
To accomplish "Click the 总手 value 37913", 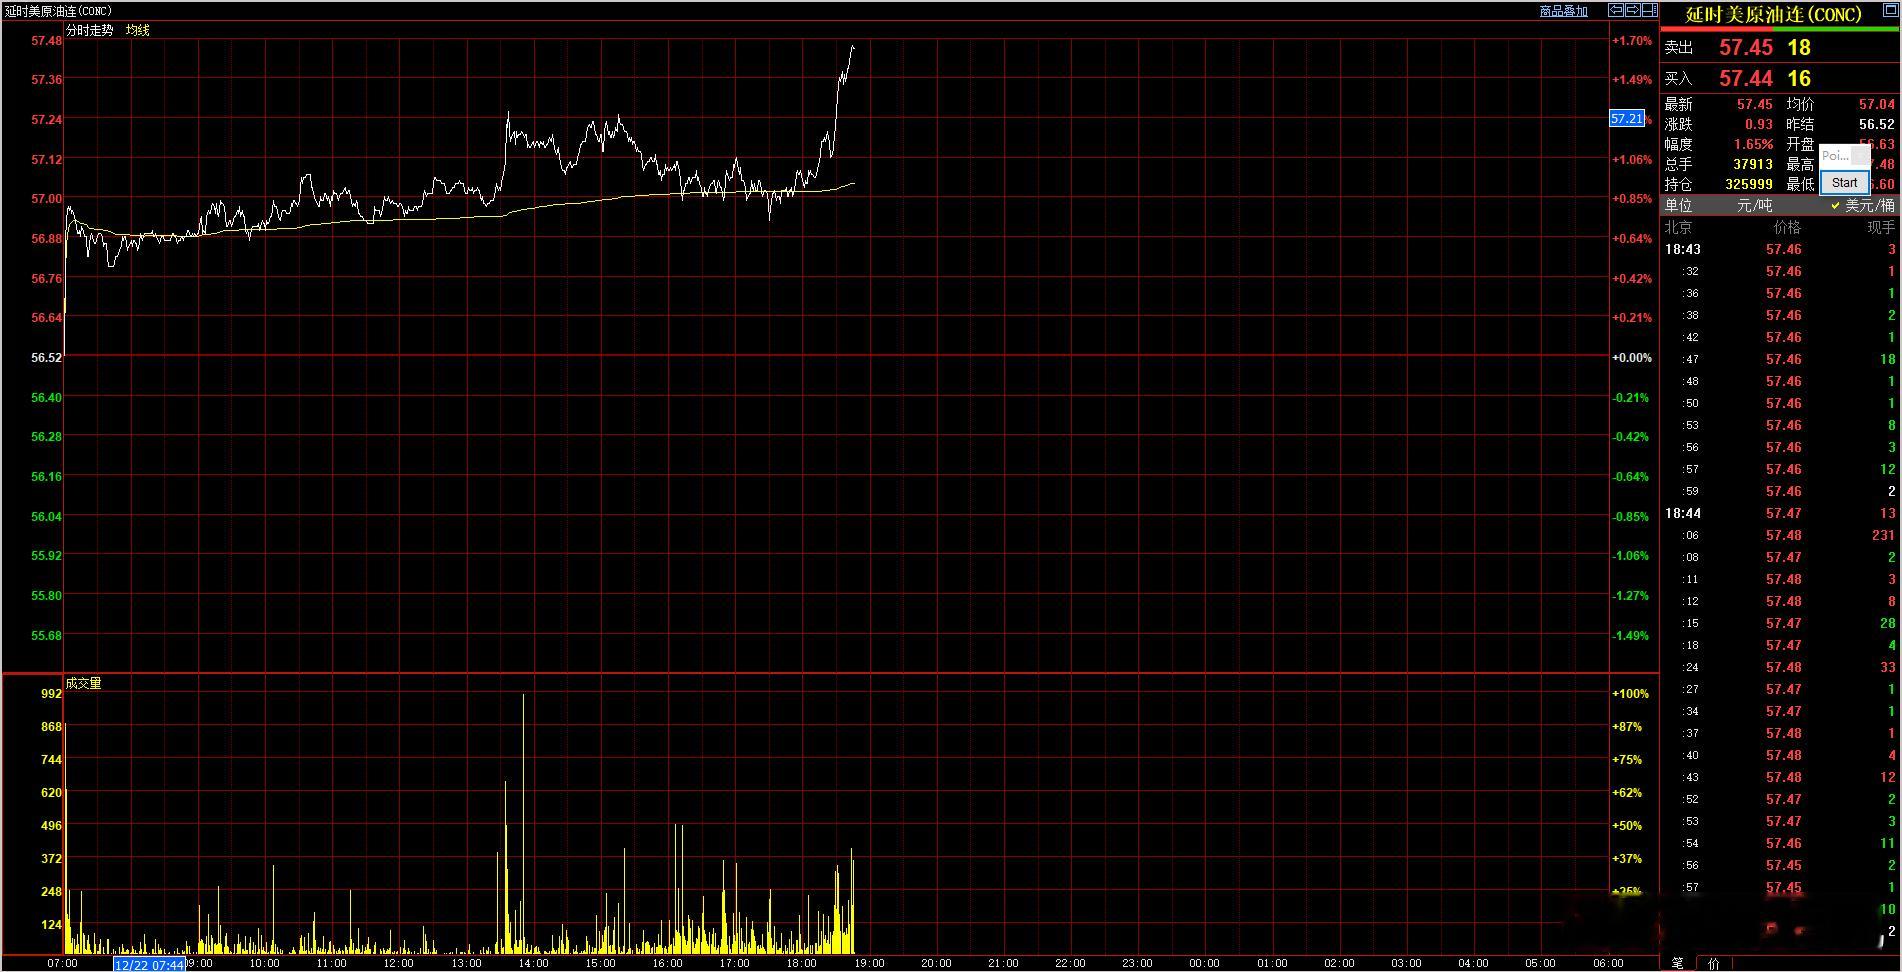I will pos(1753,164).
